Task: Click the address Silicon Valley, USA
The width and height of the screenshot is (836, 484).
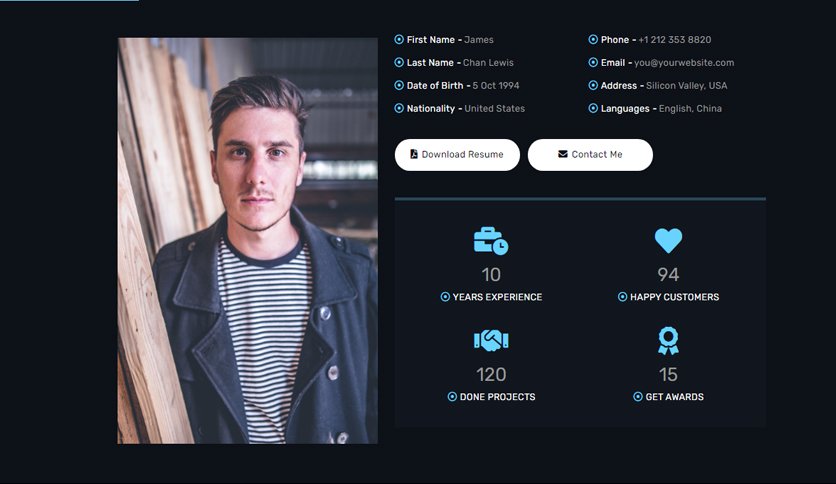Action: click(687, 85)
